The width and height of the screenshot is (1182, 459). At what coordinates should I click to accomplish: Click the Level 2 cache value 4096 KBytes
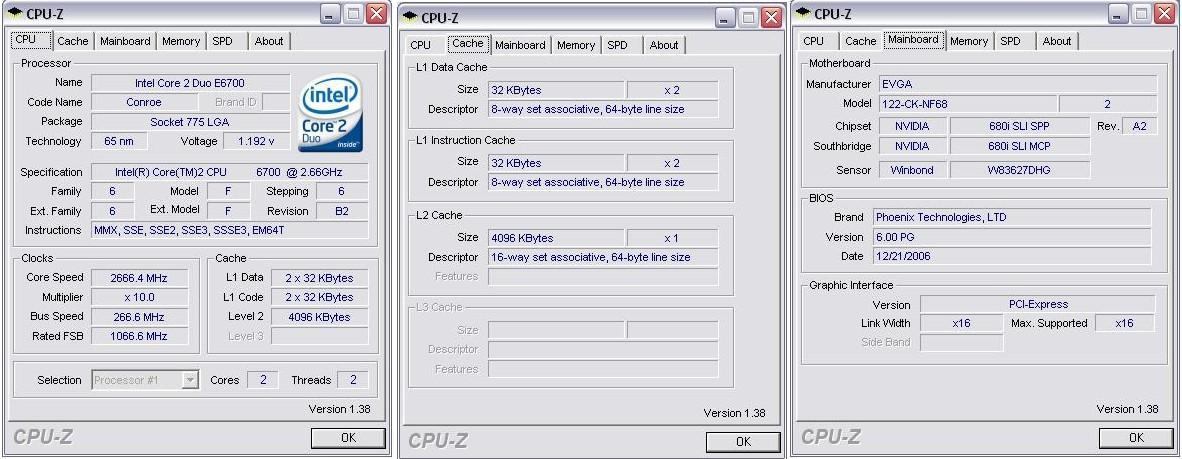point(320,317)
